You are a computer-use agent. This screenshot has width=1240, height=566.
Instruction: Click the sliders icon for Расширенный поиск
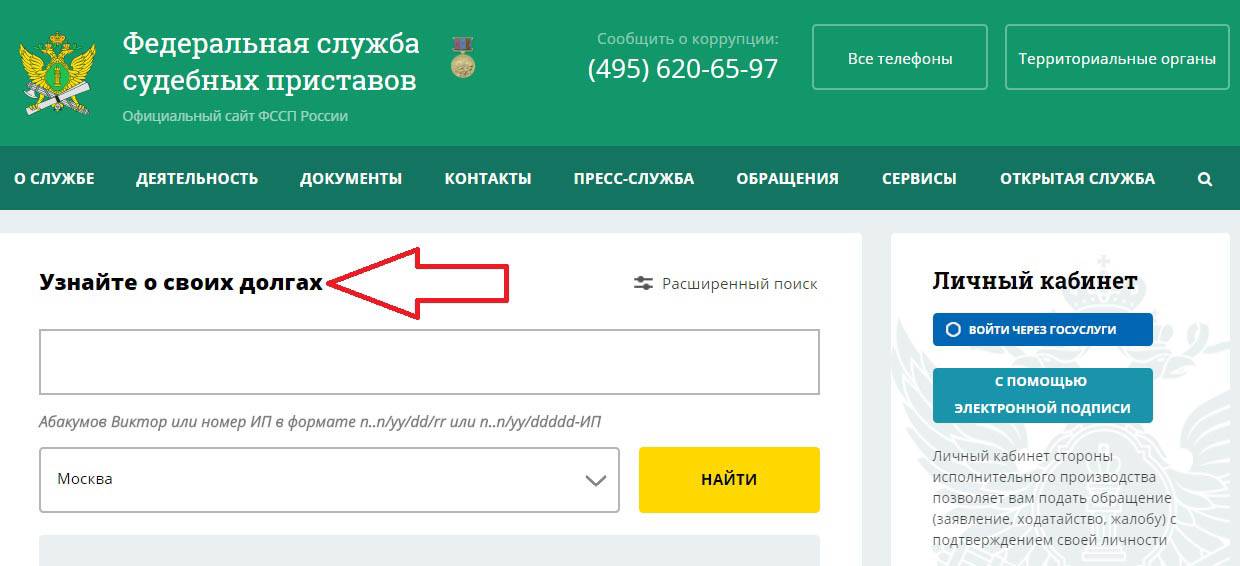[643, 284]
